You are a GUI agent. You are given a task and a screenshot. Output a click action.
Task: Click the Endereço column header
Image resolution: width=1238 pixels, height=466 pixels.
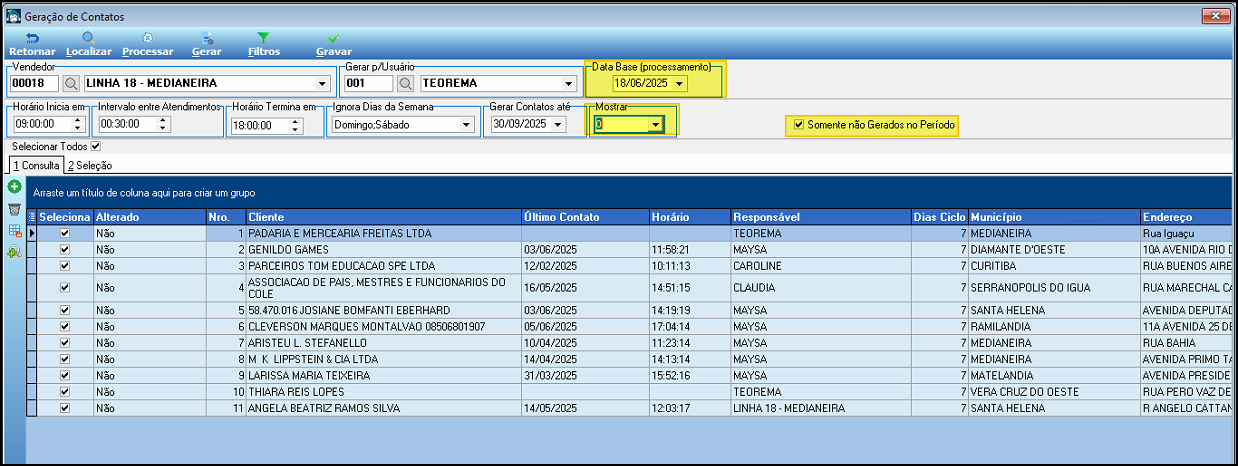click(1185, 217)
